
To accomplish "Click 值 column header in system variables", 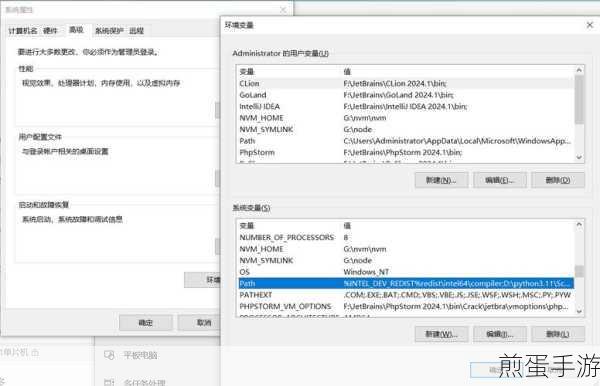I will coord(347,226).
